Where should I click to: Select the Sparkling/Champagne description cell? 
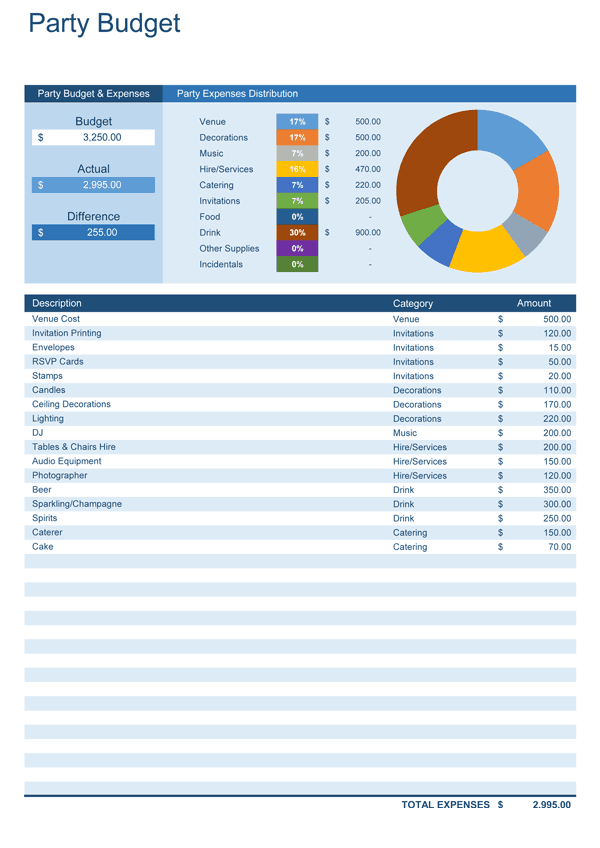tap(77, 504)
